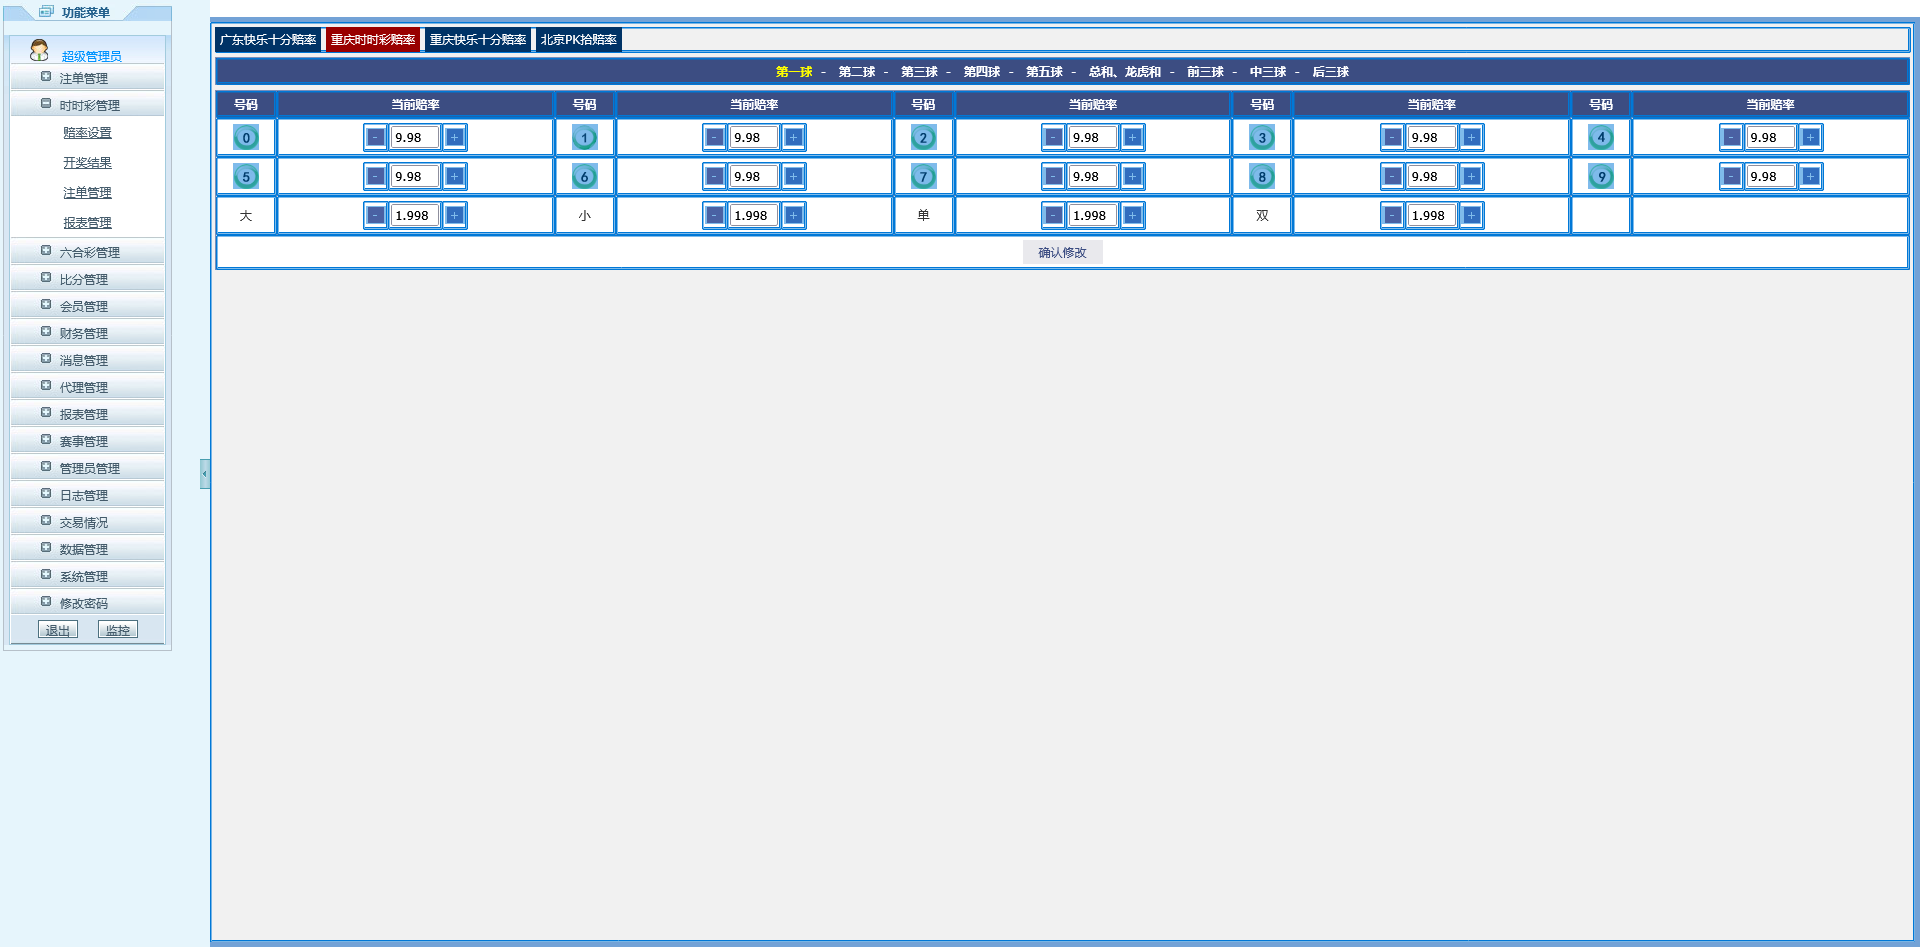Open the 广东快乐十分赔率 tab
Viewport: 1920px width, 947px height.
267,40
